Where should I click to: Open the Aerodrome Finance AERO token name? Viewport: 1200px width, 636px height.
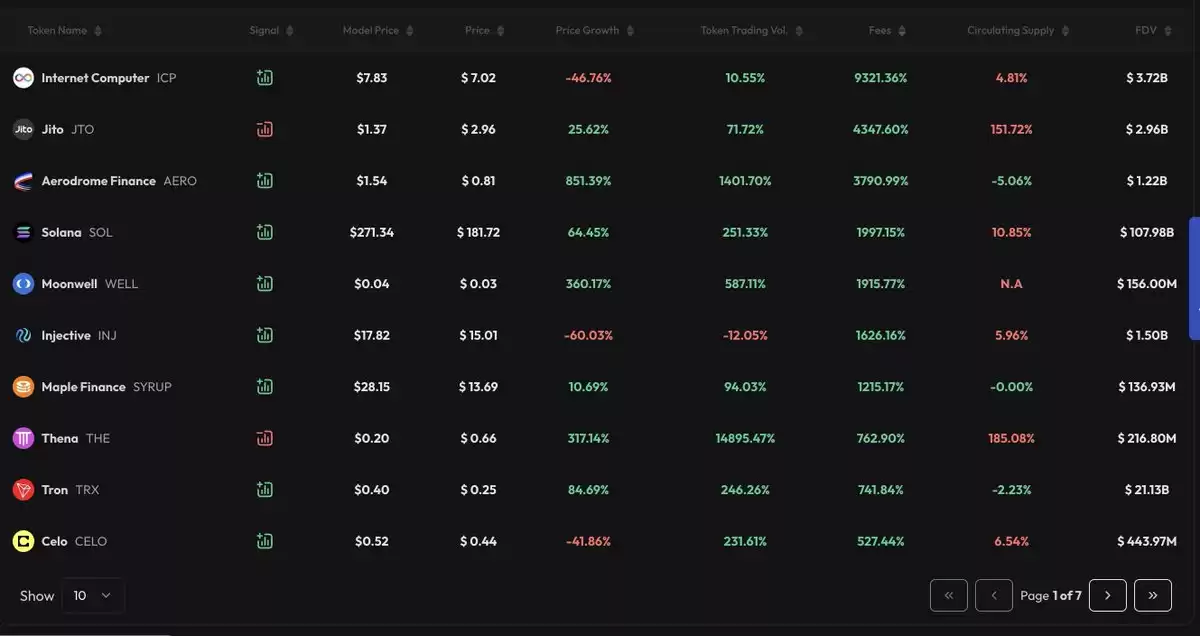[x=119, y=181]
